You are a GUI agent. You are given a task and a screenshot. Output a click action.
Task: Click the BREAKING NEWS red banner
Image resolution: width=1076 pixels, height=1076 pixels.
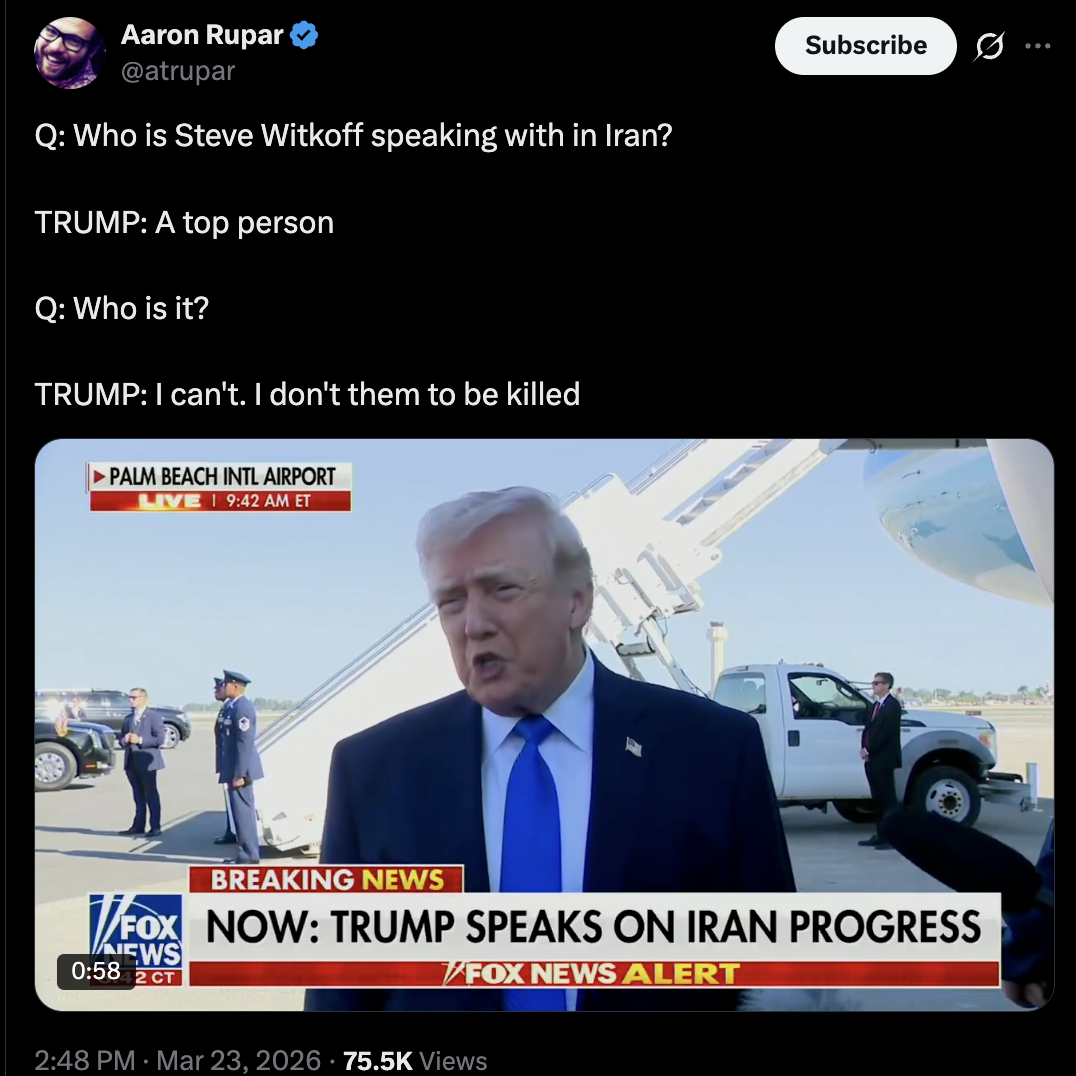point(327,879)
